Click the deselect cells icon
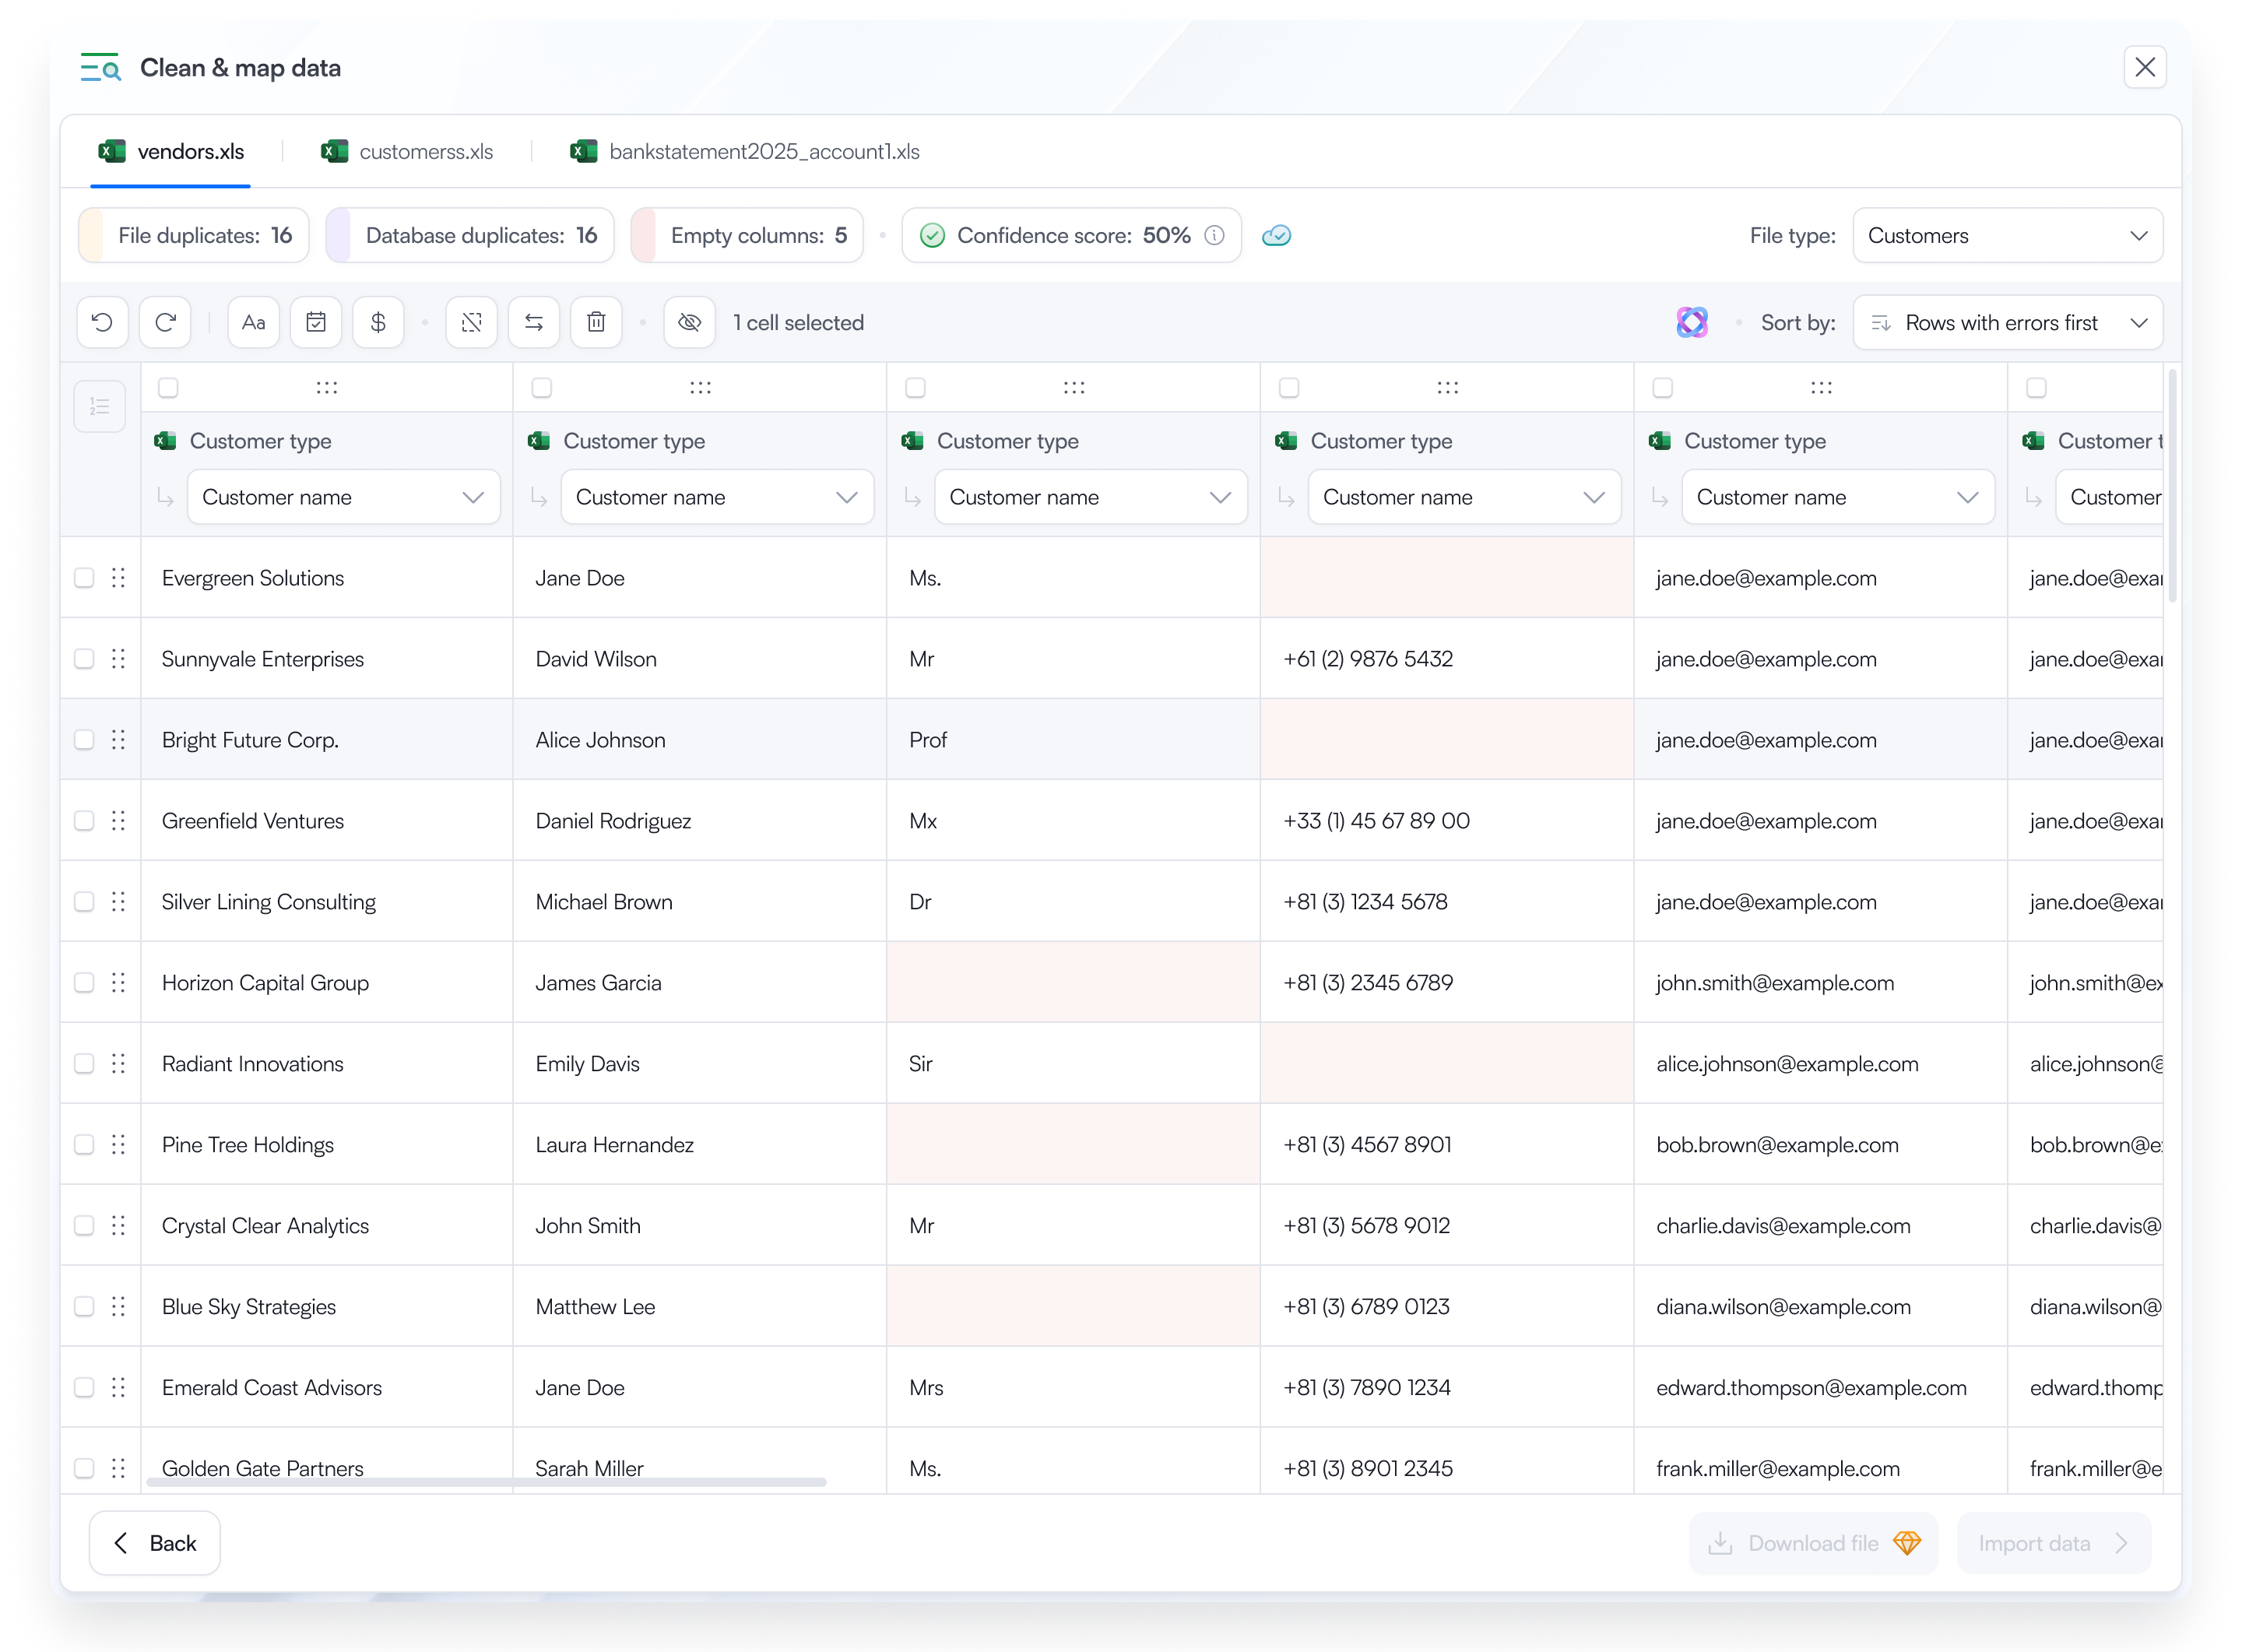2242x1652 pixels. (x=472, y=322)
